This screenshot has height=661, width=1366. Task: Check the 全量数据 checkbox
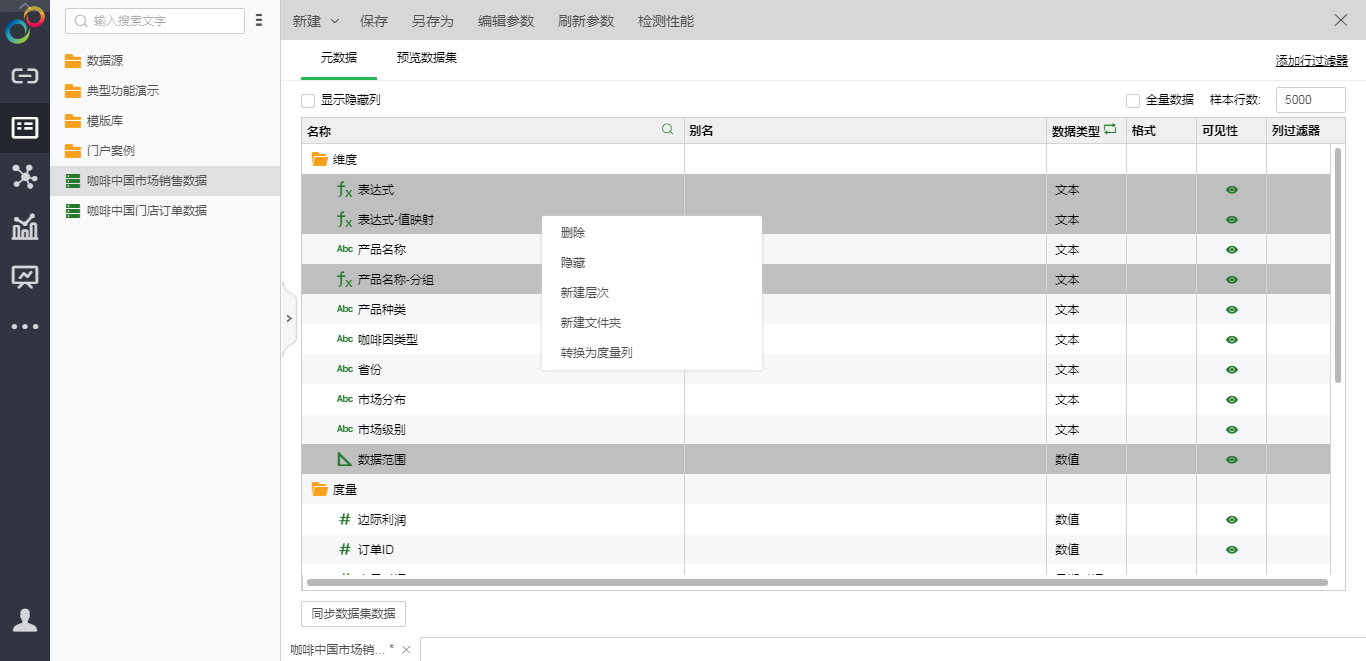click(x=1133, y=101)
